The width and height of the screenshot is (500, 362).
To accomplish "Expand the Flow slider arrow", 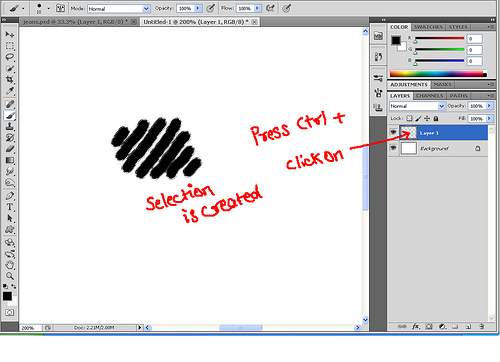I will (258, 8).
